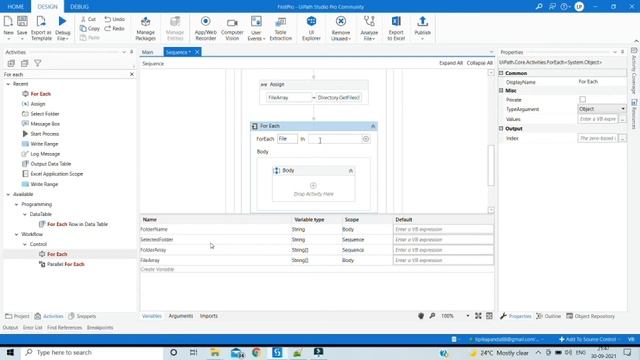Viewport: 640px width, 360px height.
Task: Open the Outline panel tab
Action: click(549, 316)
